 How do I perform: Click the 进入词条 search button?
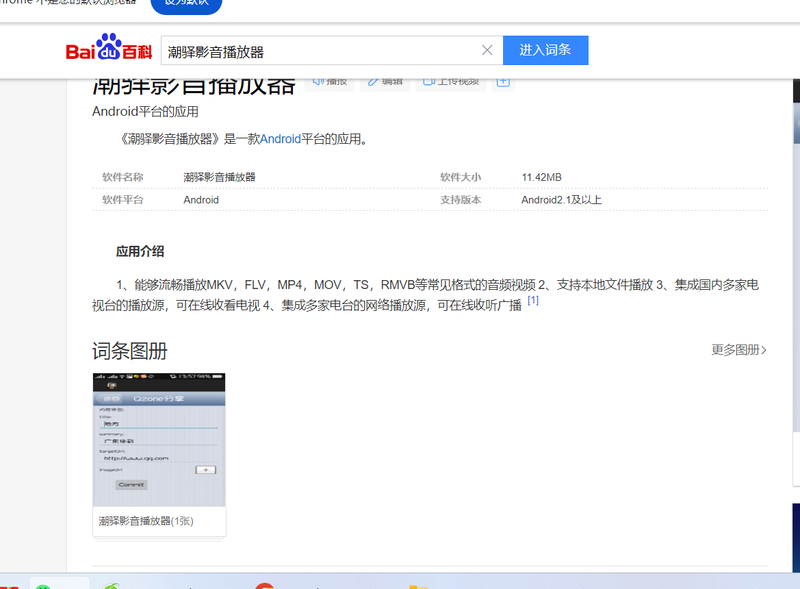(545, 50)
